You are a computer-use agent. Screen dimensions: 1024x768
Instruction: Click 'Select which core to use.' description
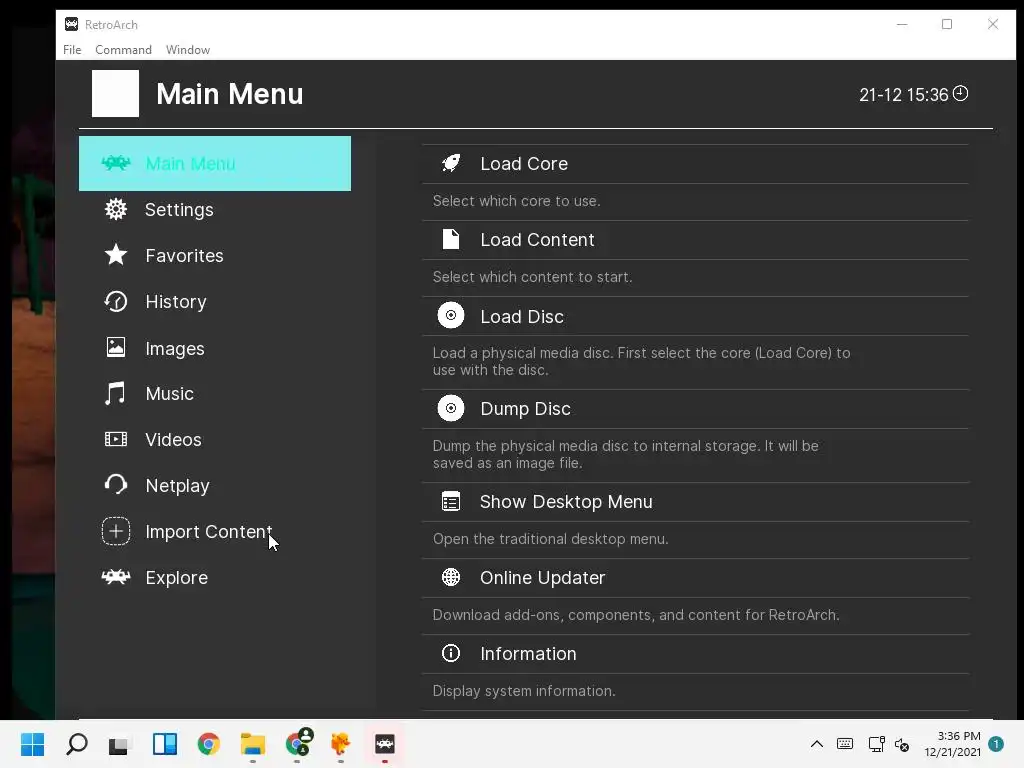point(516,201)
